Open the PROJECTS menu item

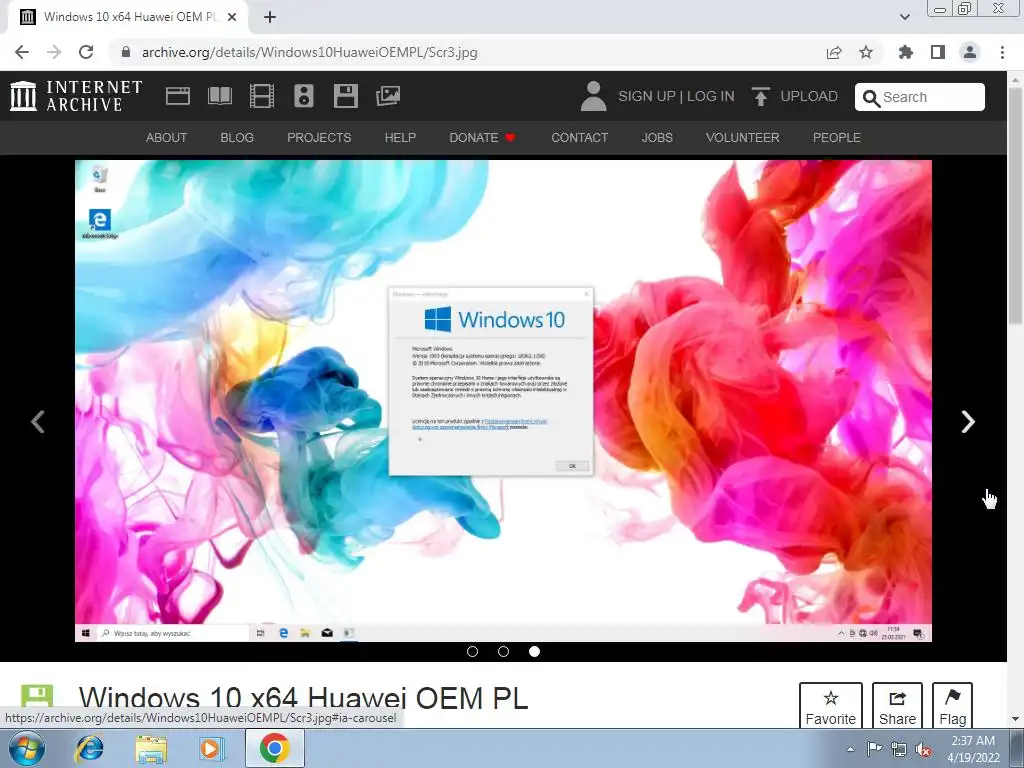click(319, 138)
